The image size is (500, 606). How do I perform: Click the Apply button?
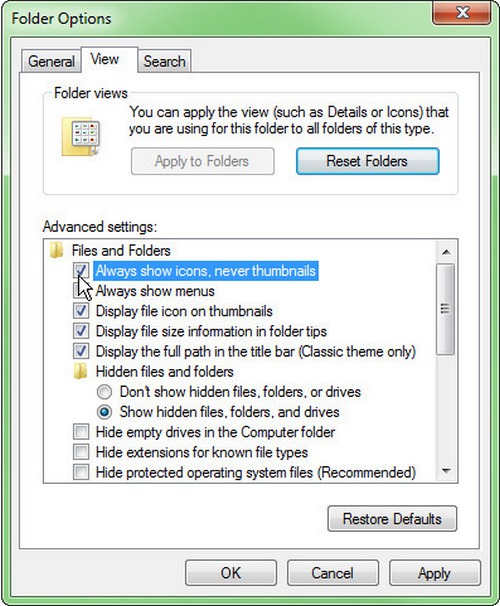click(x=435, y=573)
